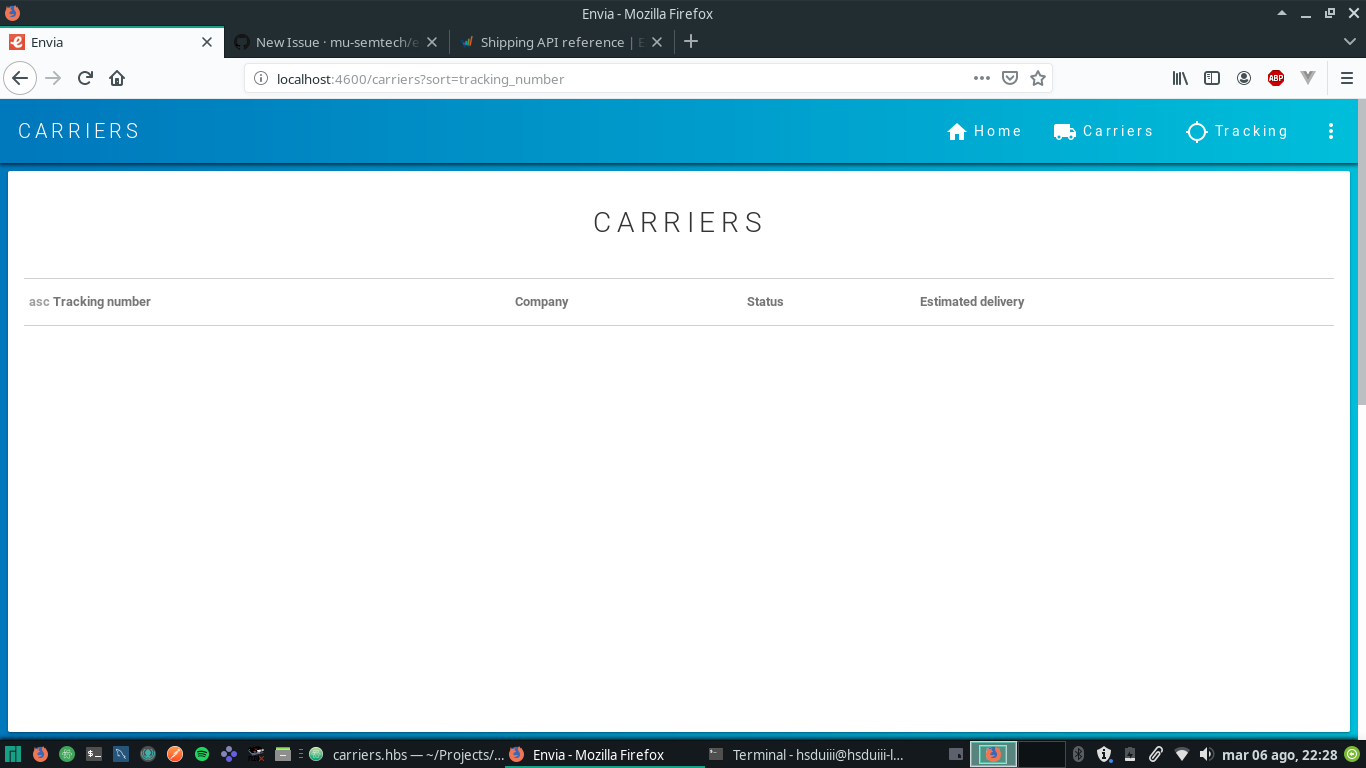This screenshot has height=768, width=1366.
Task: Bookmark this page with the star icon
Action: click(1038, 78)
